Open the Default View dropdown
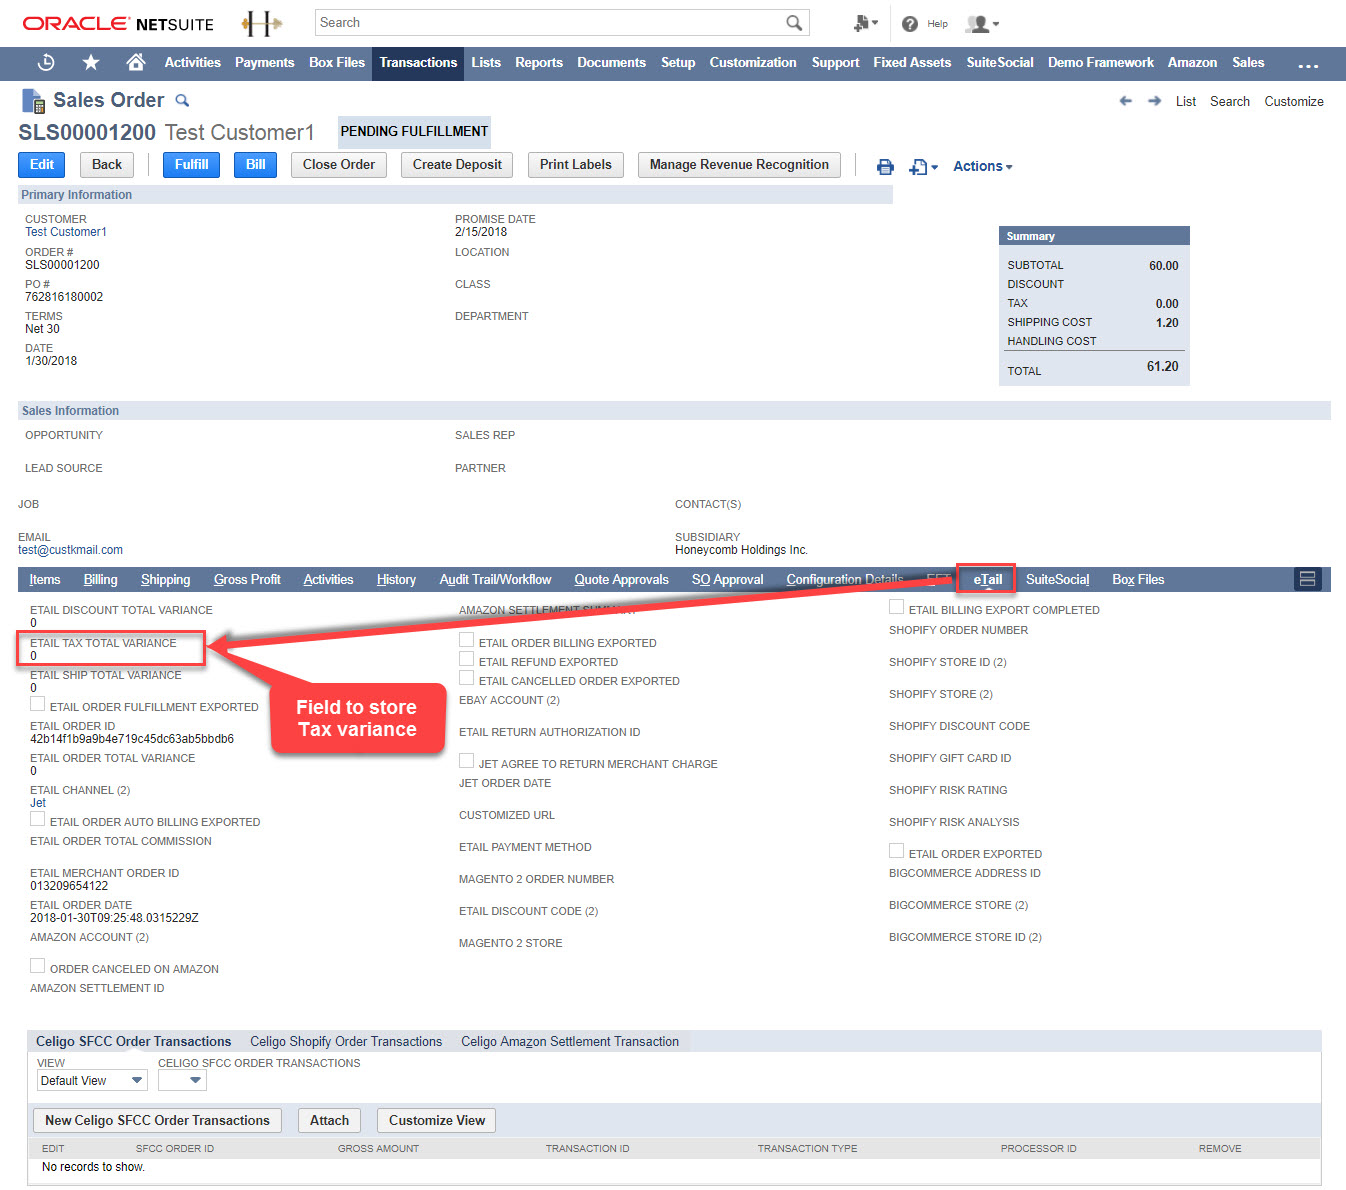 (91, 1080)
